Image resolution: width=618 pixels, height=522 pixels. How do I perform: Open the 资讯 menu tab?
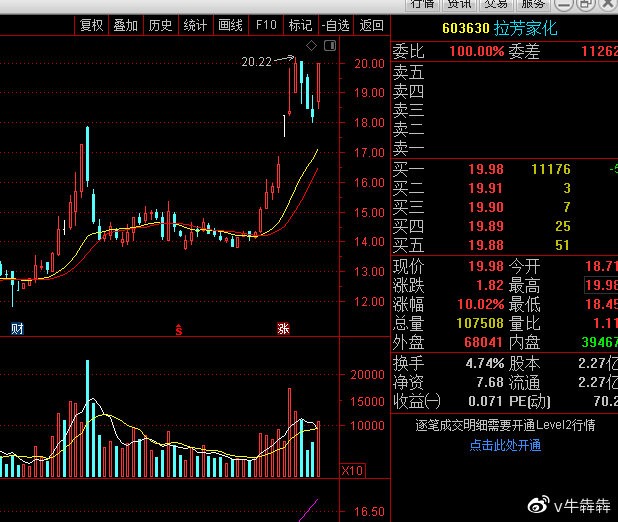460,4
